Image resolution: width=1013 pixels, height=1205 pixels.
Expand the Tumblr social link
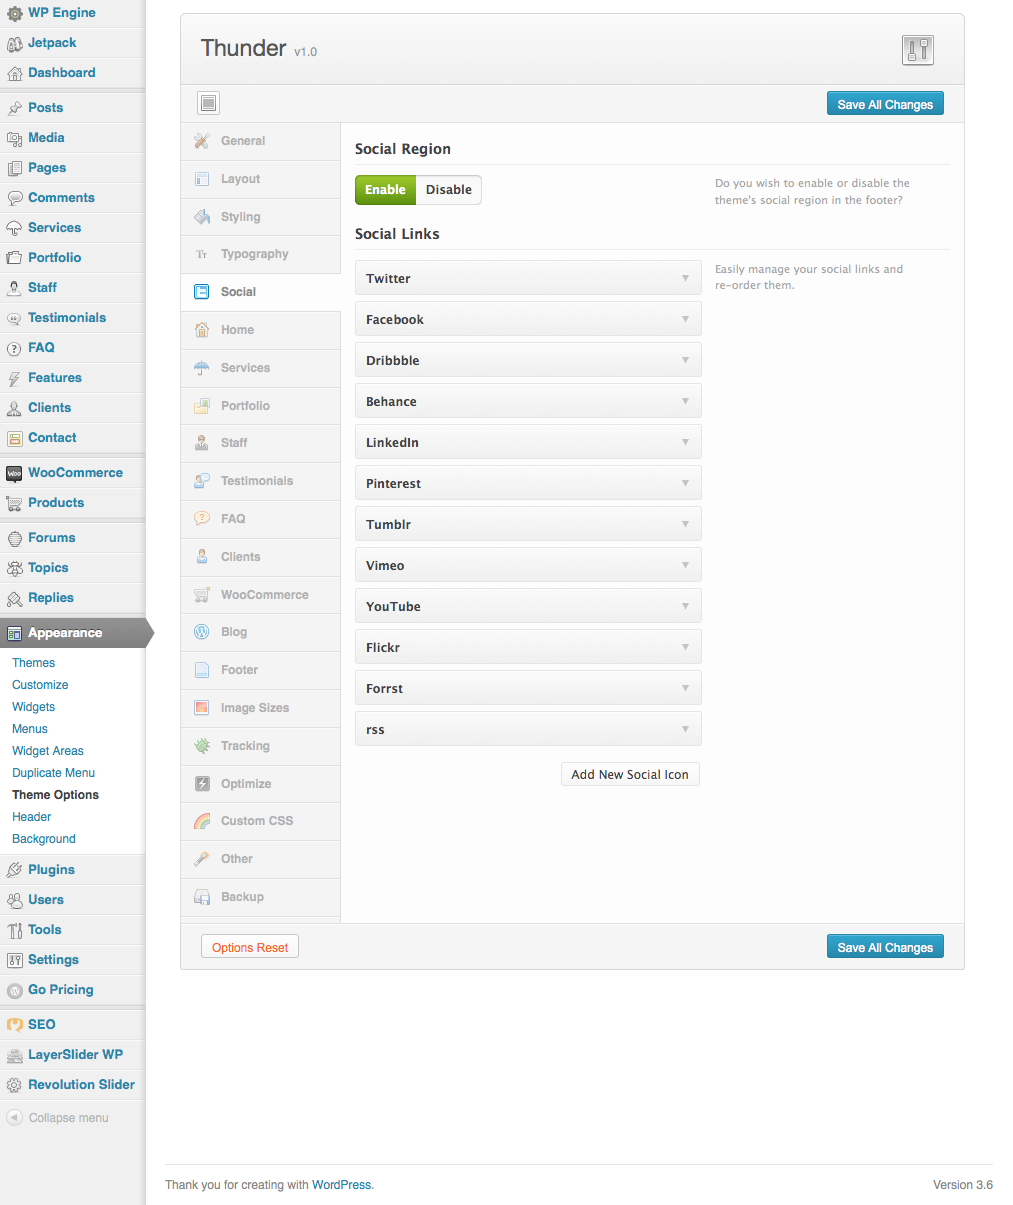click(x=528, y=524)
